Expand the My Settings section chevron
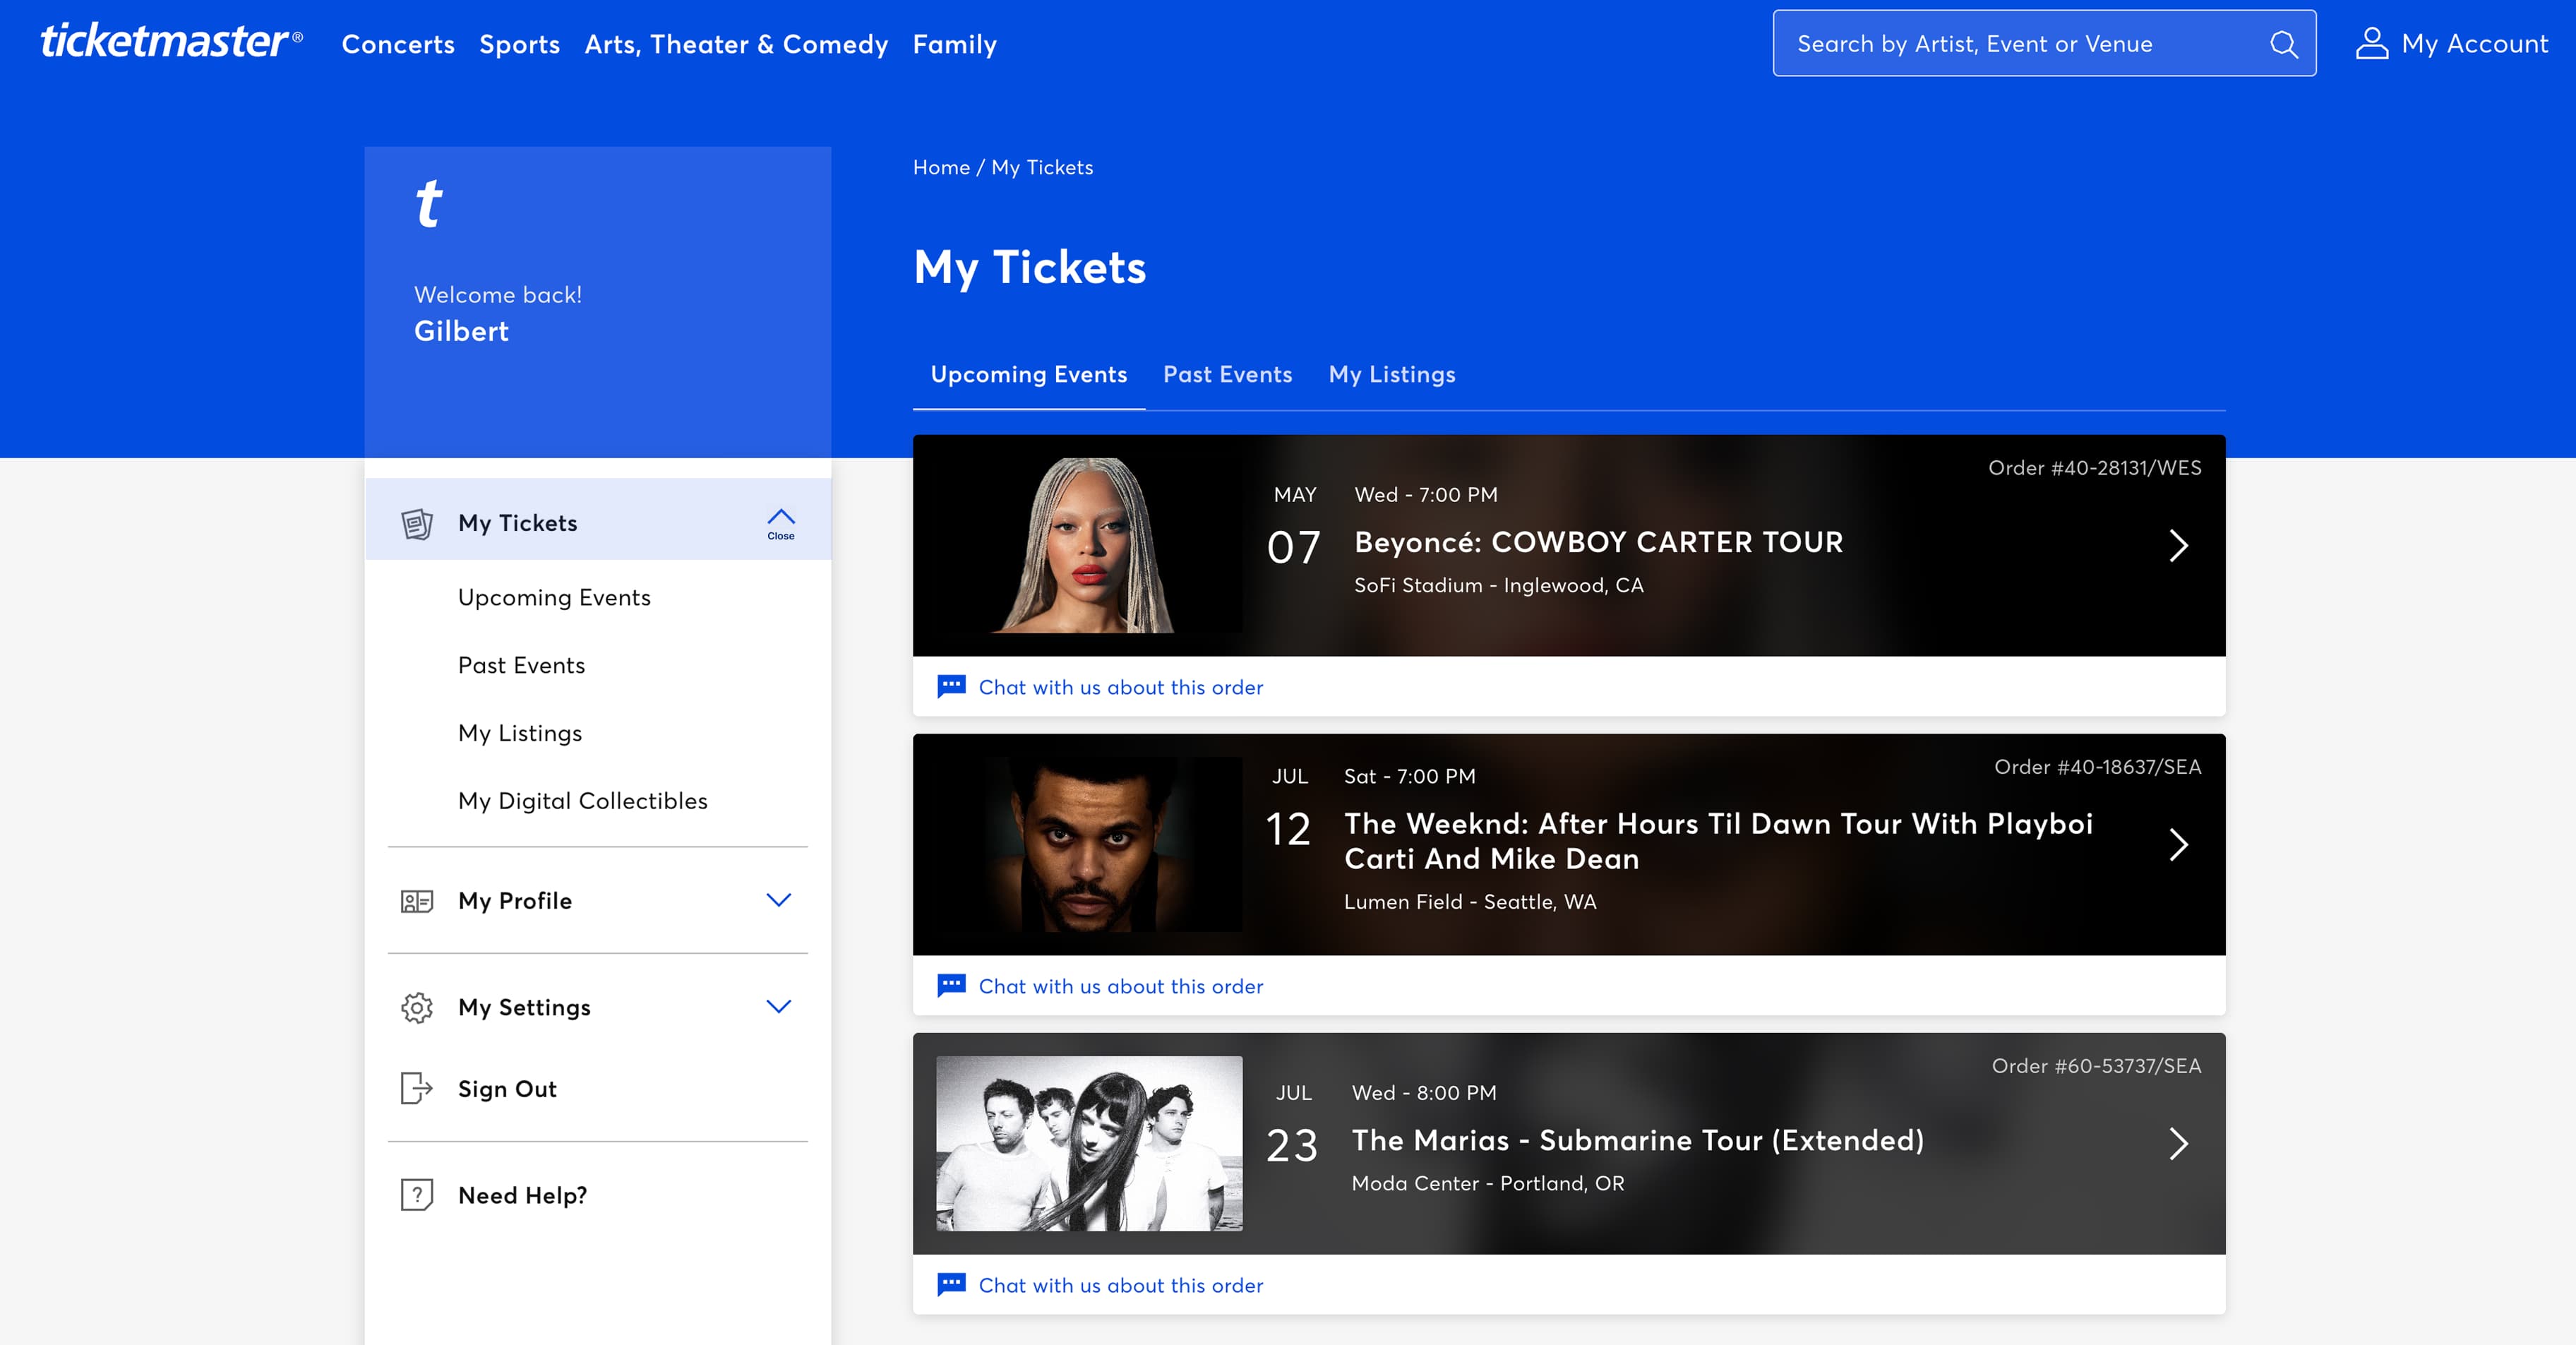This screenshot has width=2576, height=1345. tap(779, 1006)
